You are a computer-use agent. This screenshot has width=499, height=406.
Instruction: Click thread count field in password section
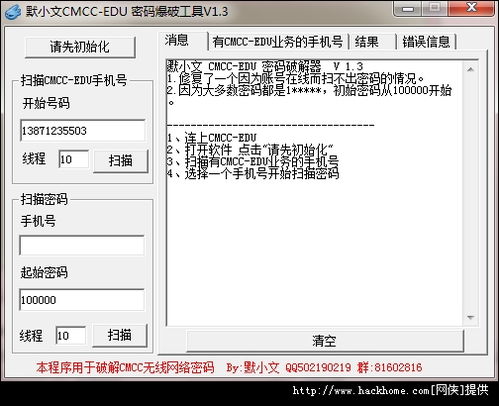pos(71,335)
